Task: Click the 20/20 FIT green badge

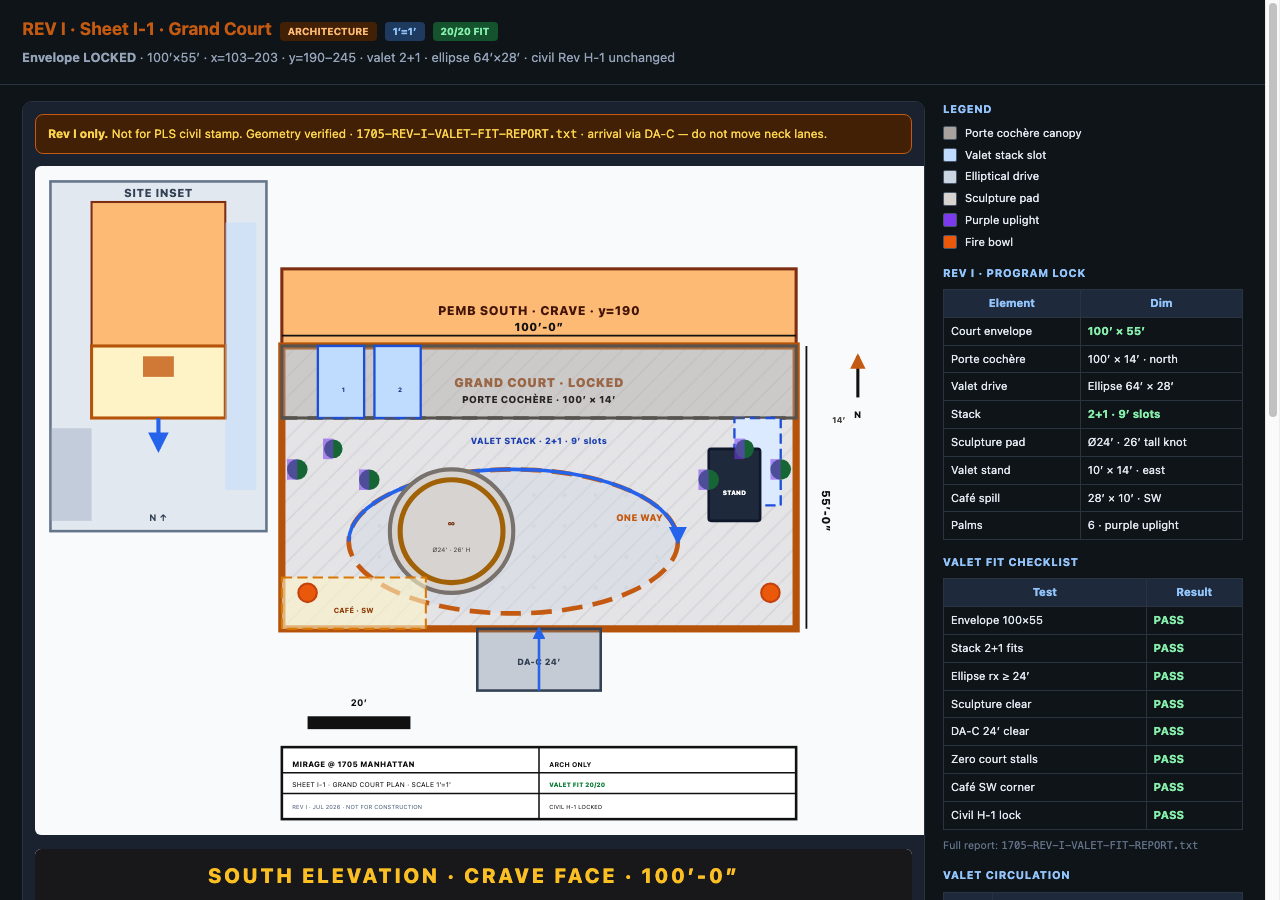Action: pos(465,32)
